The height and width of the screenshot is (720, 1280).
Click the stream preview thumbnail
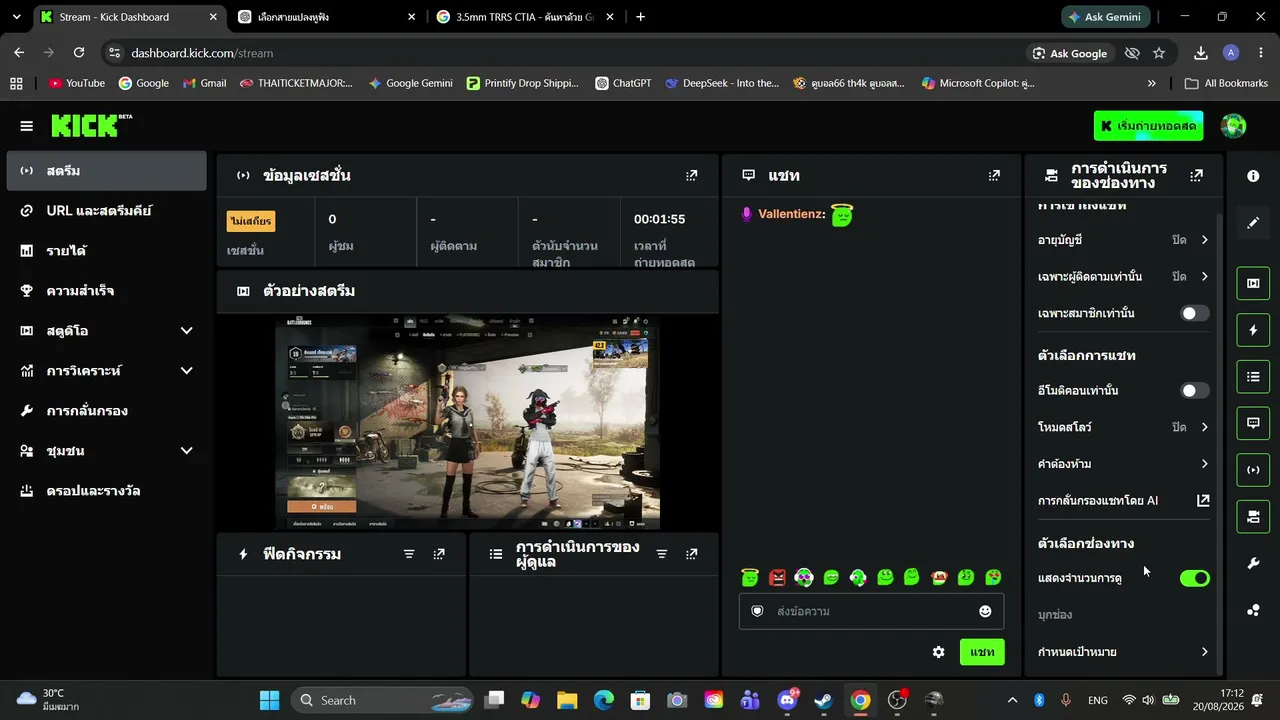coord(468,423)
